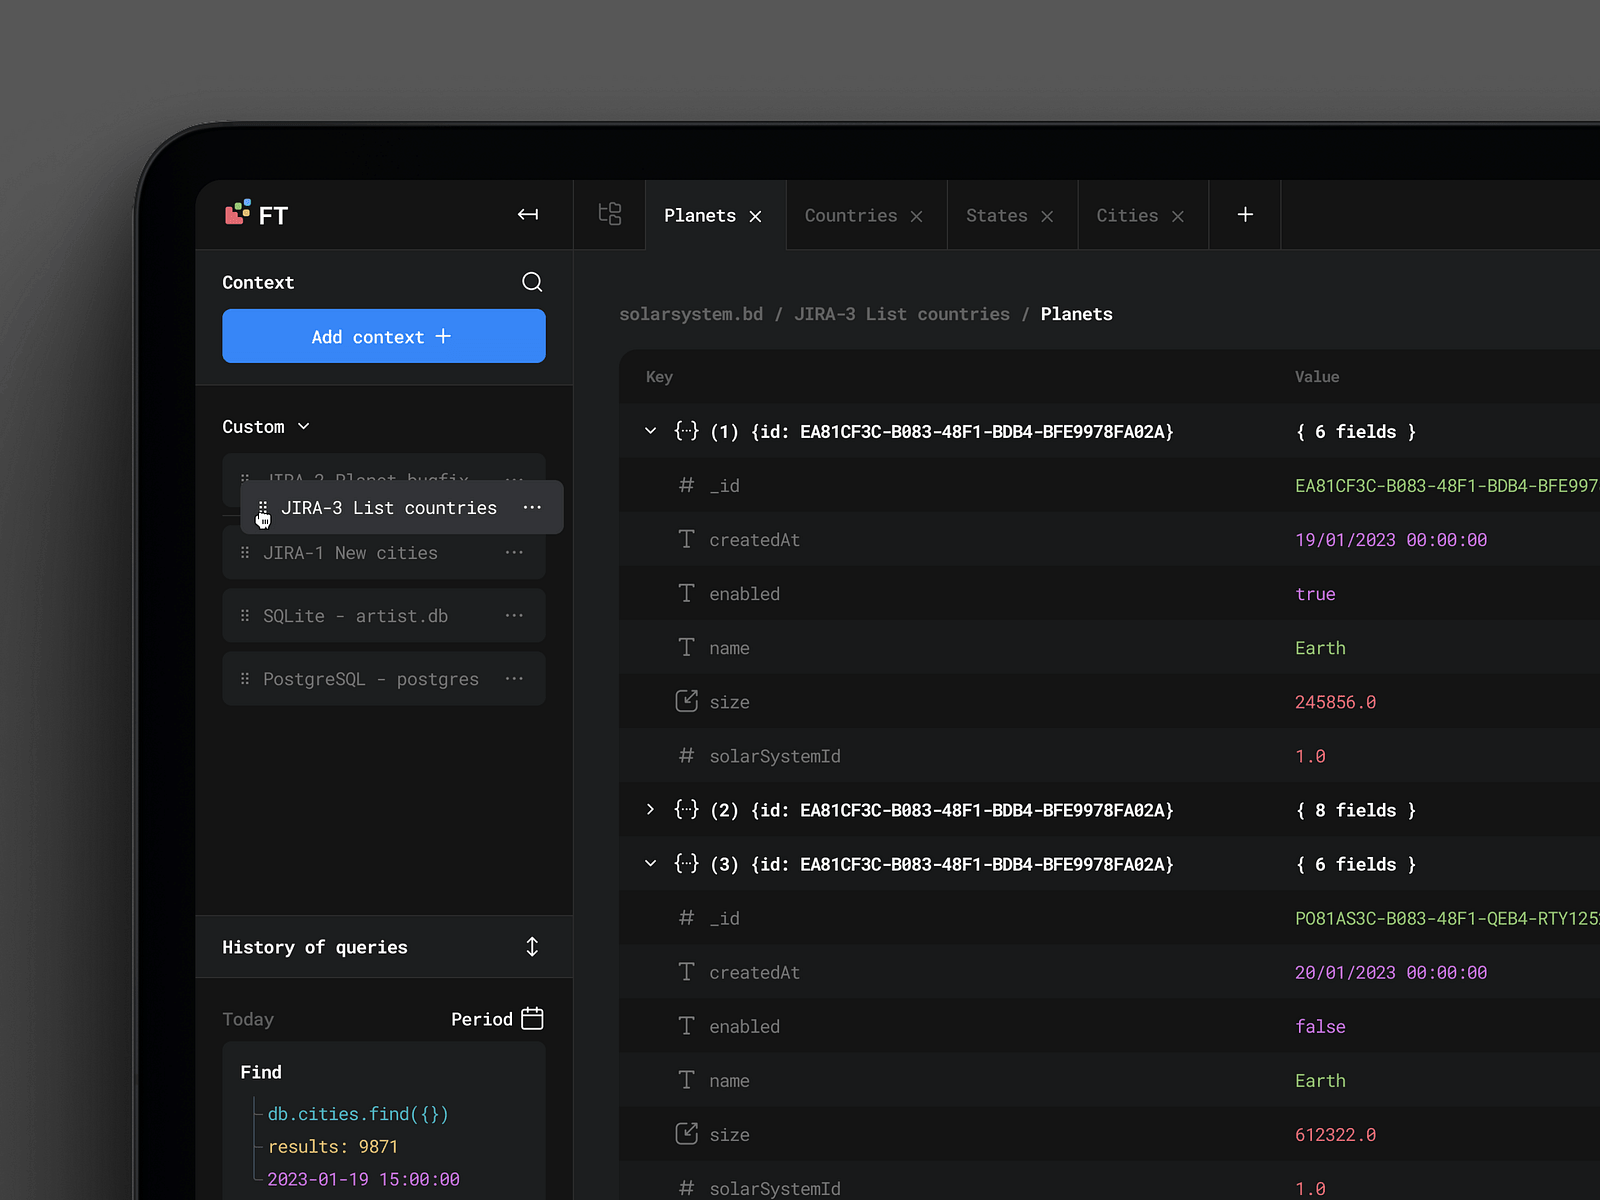Navigate using the solarsystem.bd breadcrumb link
Image resolution: width=1600 pixels, height=1200 pixels.
(690, 313)
